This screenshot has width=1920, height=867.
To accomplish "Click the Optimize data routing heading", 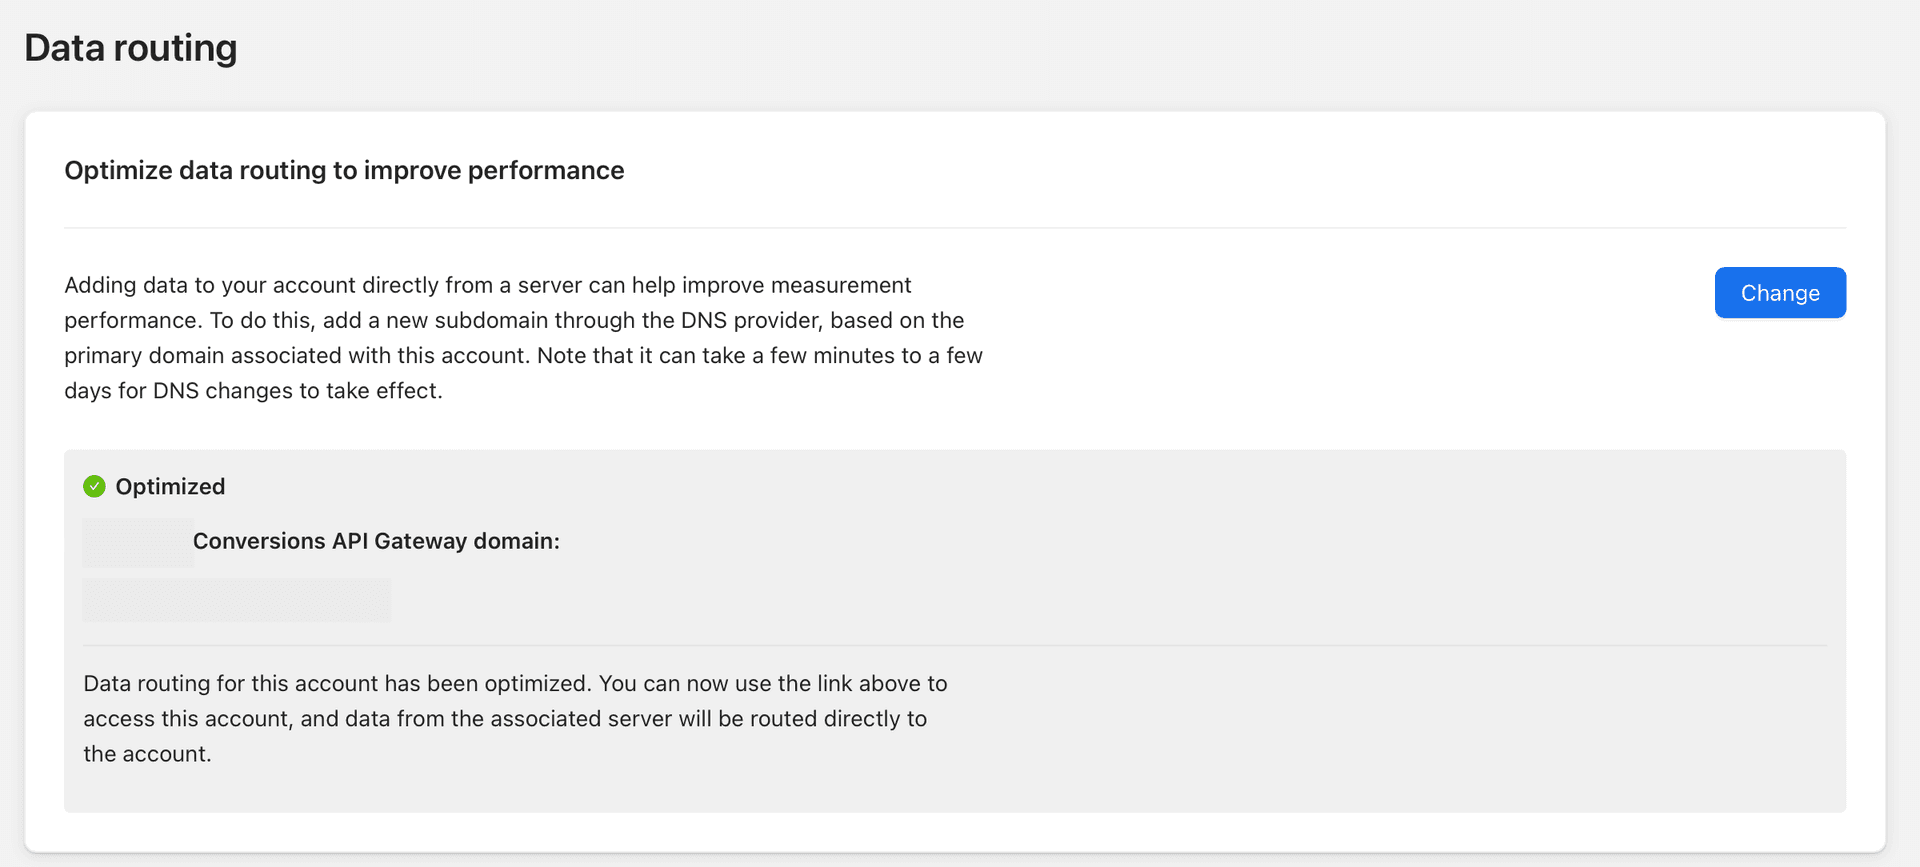I will (x=344, y=170).
